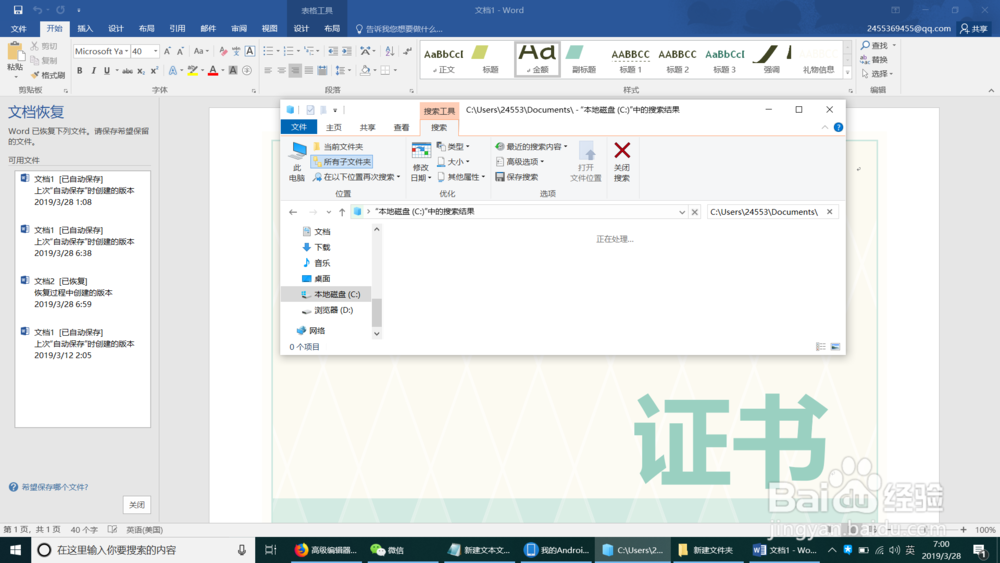Image resolution: width=1000 pixels, height=563 pixels.
Task: Click the back arrow in Explorer
Action: point(293,212)
